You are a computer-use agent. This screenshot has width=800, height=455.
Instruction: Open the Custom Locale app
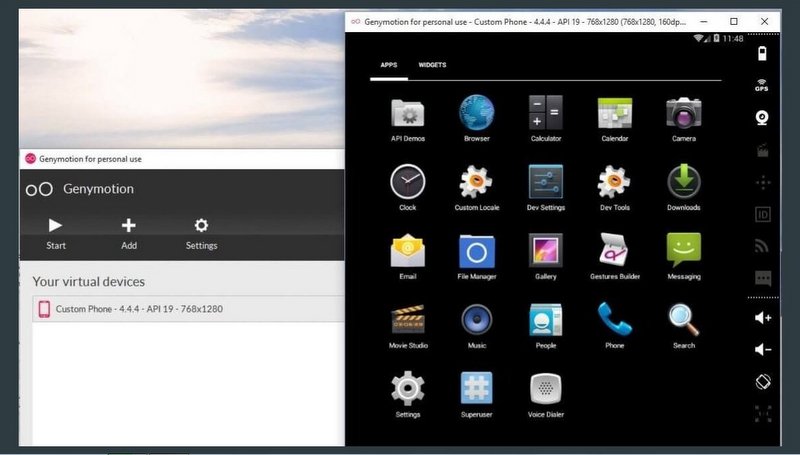pyautogui.click(x=477, y=187)
